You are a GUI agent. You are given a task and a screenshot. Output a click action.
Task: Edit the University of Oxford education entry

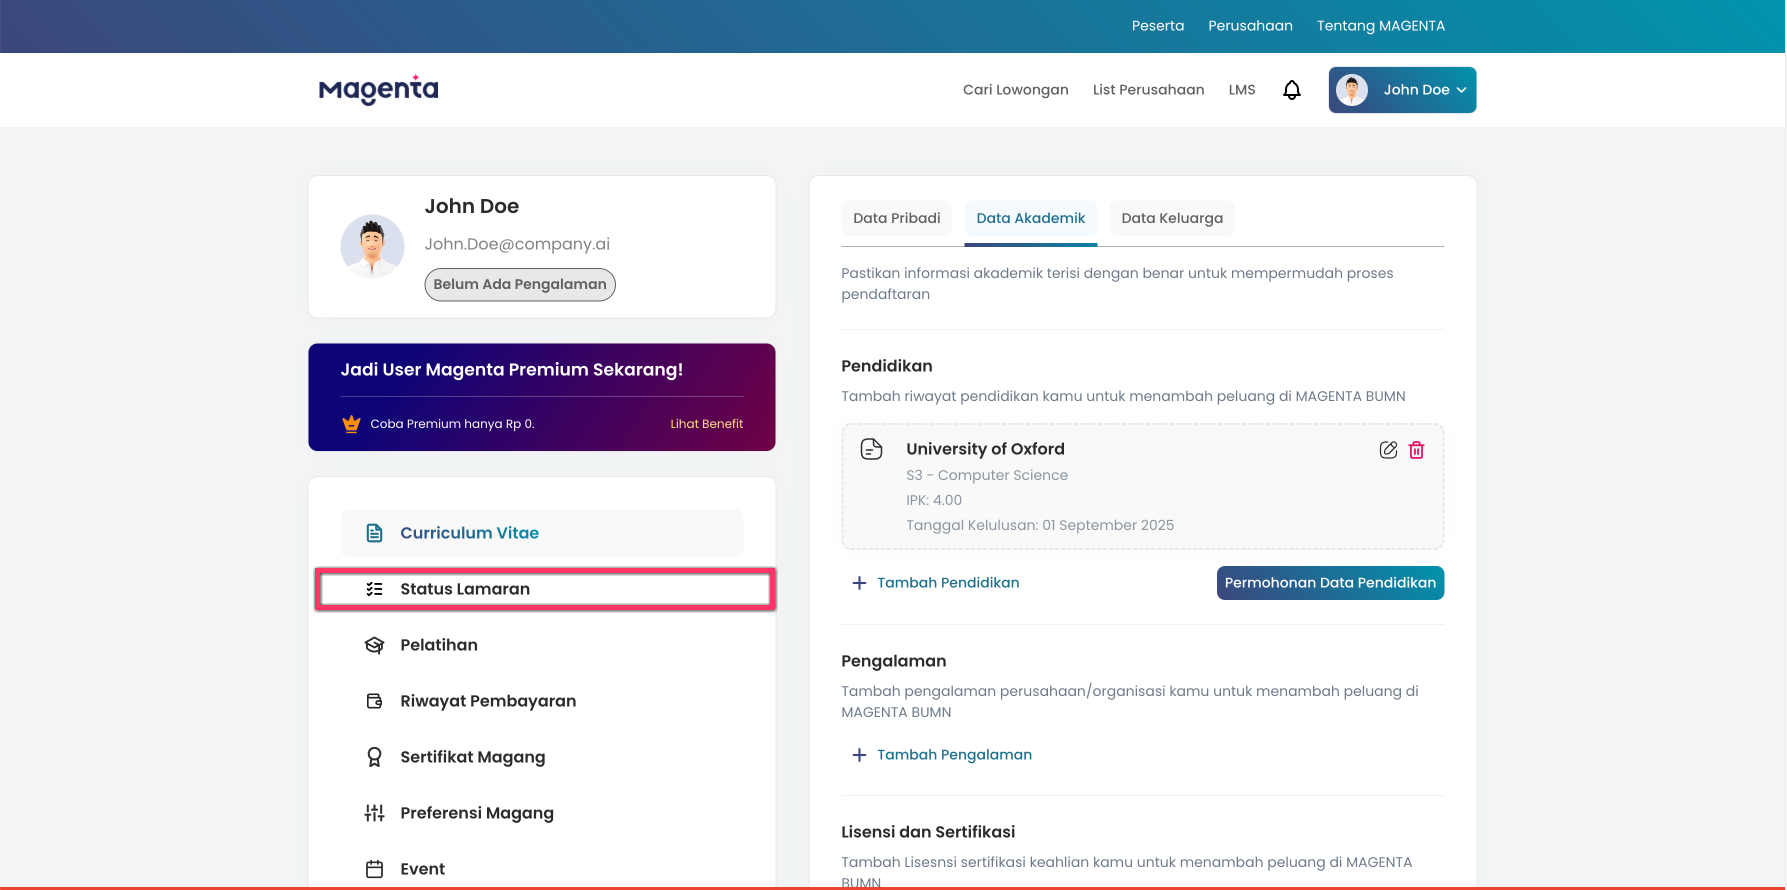coord(1388,450)
